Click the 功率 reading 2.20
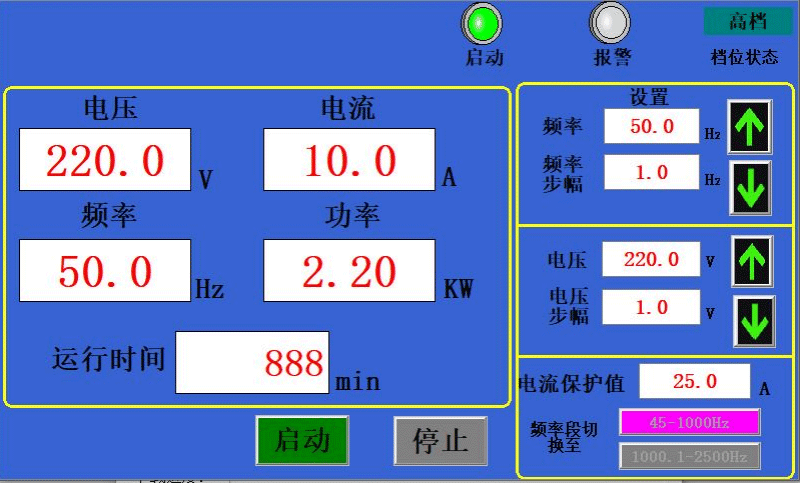 click(349, 270)
